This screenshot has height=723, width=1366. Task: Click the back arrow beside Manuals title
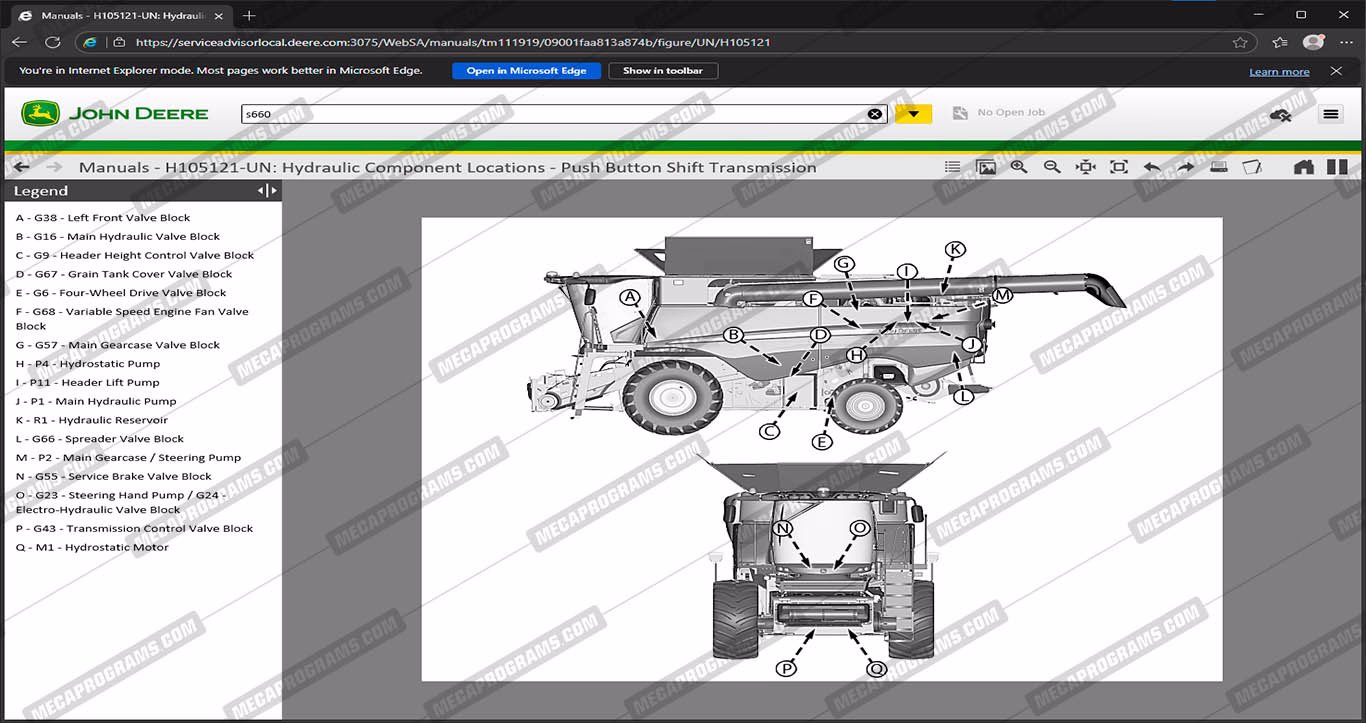(x=22, y=167)
